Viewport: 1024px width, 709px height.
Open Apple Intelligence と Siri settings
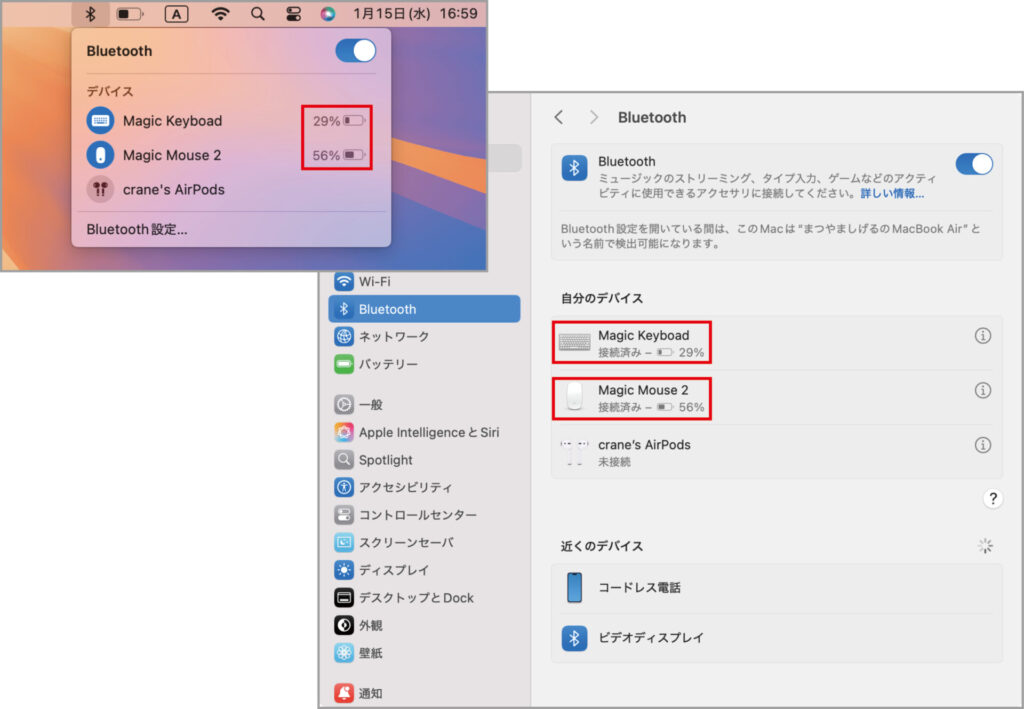click(424, 432)
